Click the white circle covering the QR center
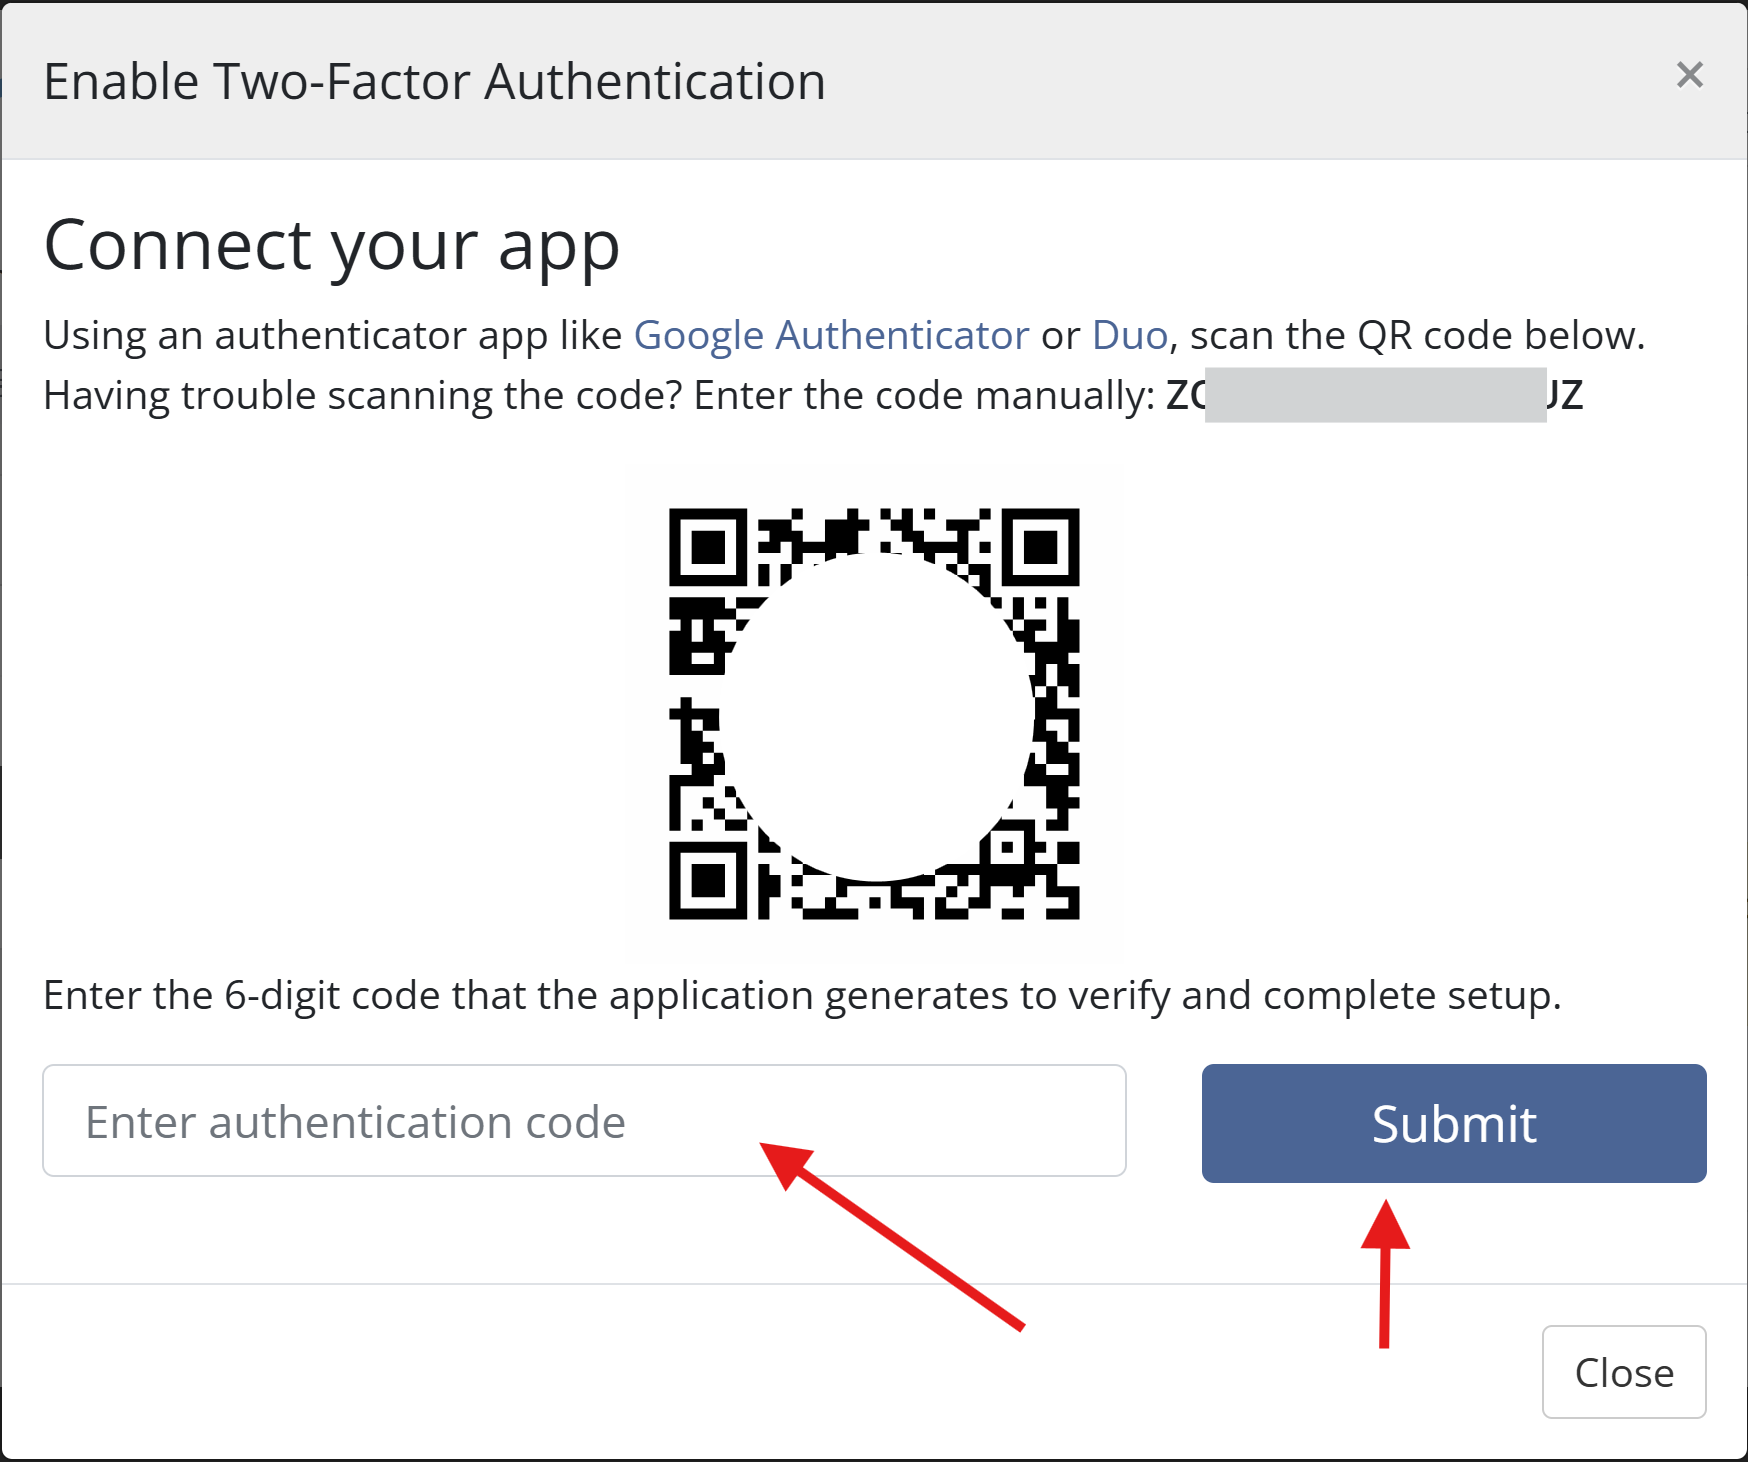This screenshot has width=1748, height=1462. 875,715
